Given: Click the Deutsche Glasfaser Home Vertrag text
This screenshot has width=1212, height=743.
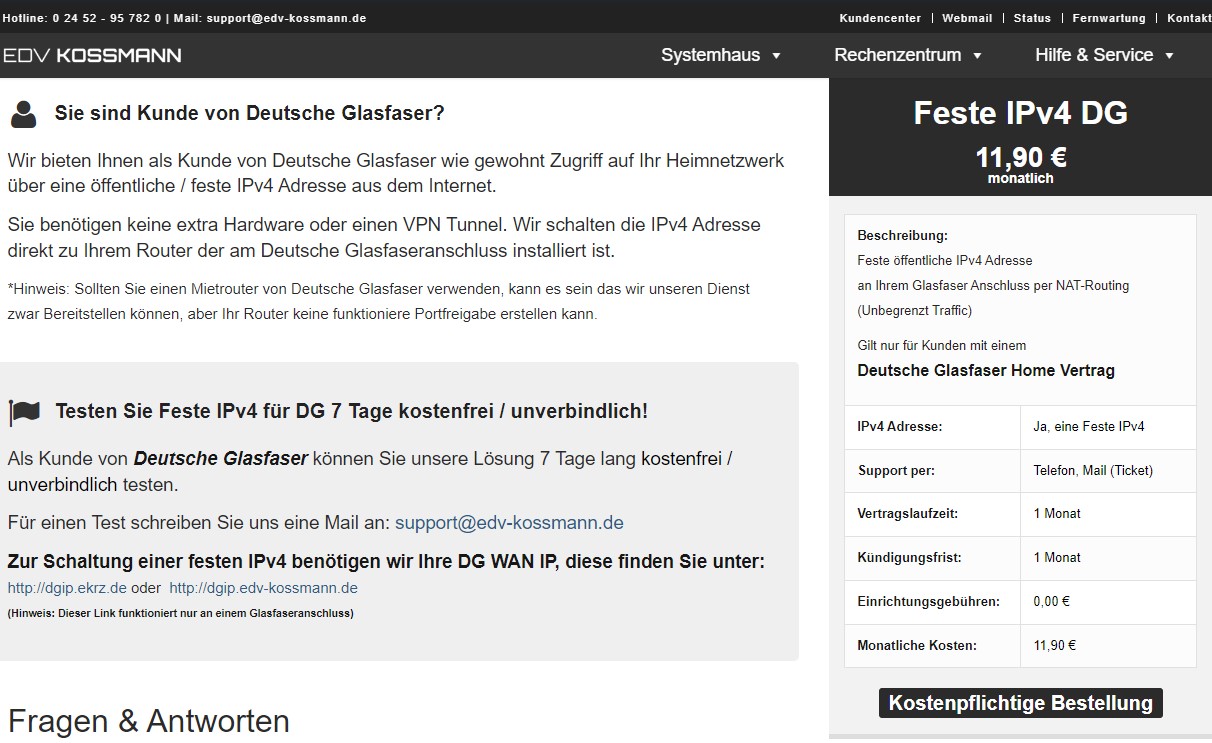Looking at the screenshot, I should click(x=985, y=370).
